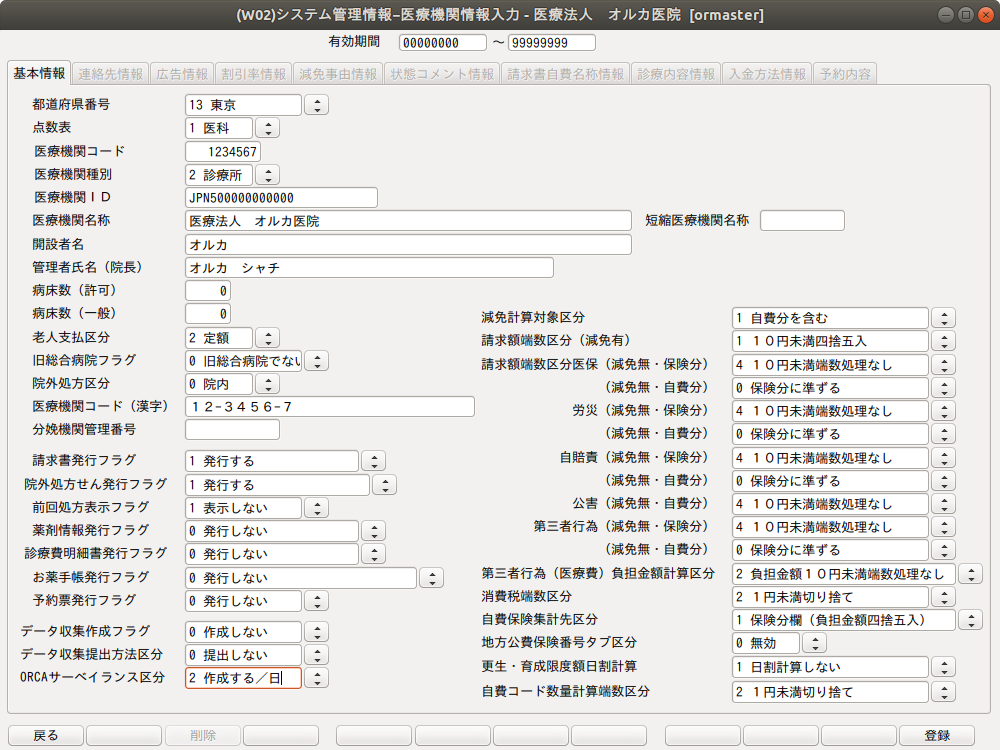Screen dimensions: 1000x750
Task: Expand the 減免計算対象区分 dropdown arrow
Action: pyautogui.click(x=944, y=318)
